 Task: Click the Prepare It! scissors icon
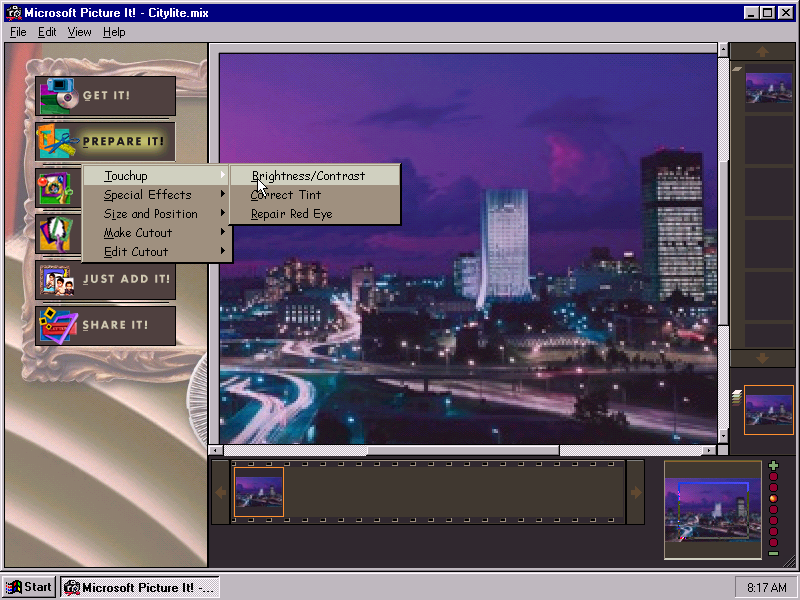click(60, 141)
